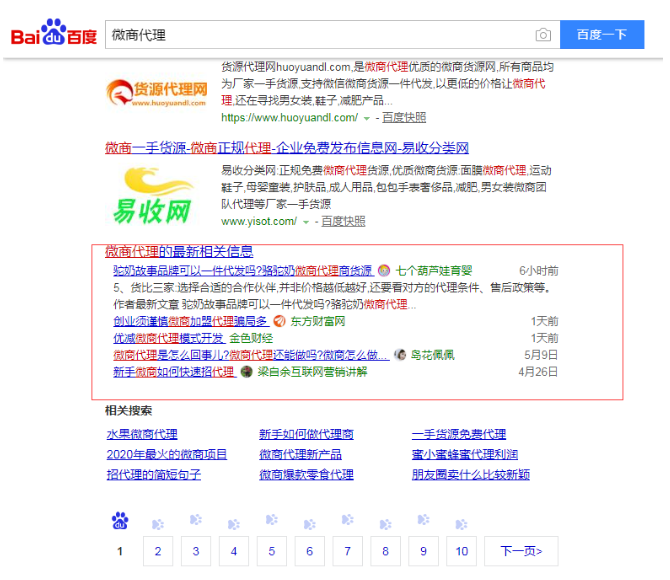This screenshot has height=580, width=670.
Task: Click the paw icon above page 8
Action: pos(385,524)
